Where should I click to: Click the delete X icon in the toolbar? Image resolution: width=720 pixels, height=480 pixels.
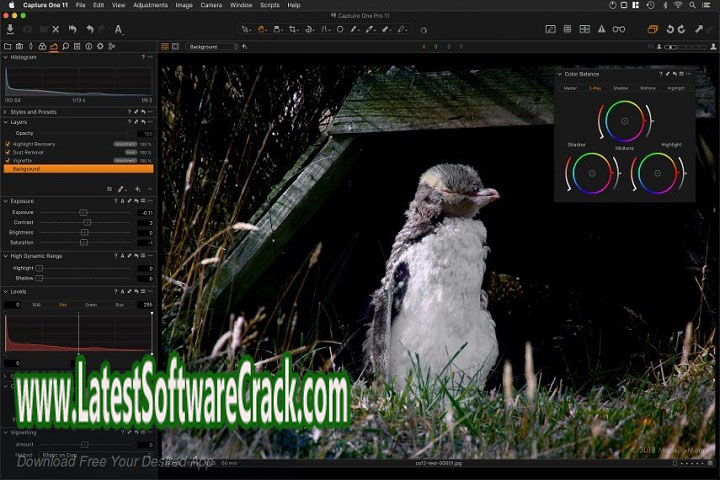point(56,29)
